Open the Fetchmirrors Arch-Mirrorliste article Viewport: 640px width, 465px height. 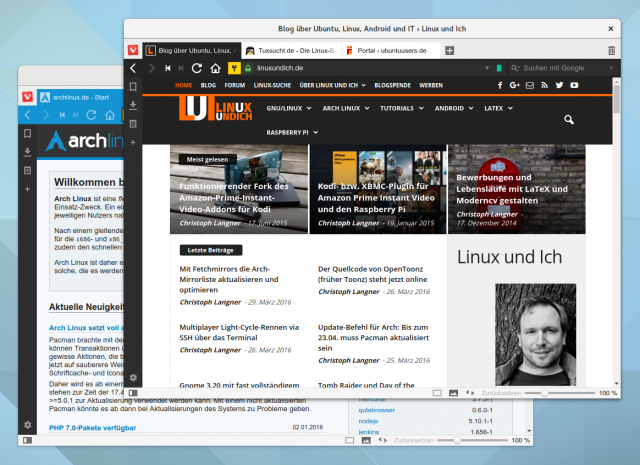(229, 280)
